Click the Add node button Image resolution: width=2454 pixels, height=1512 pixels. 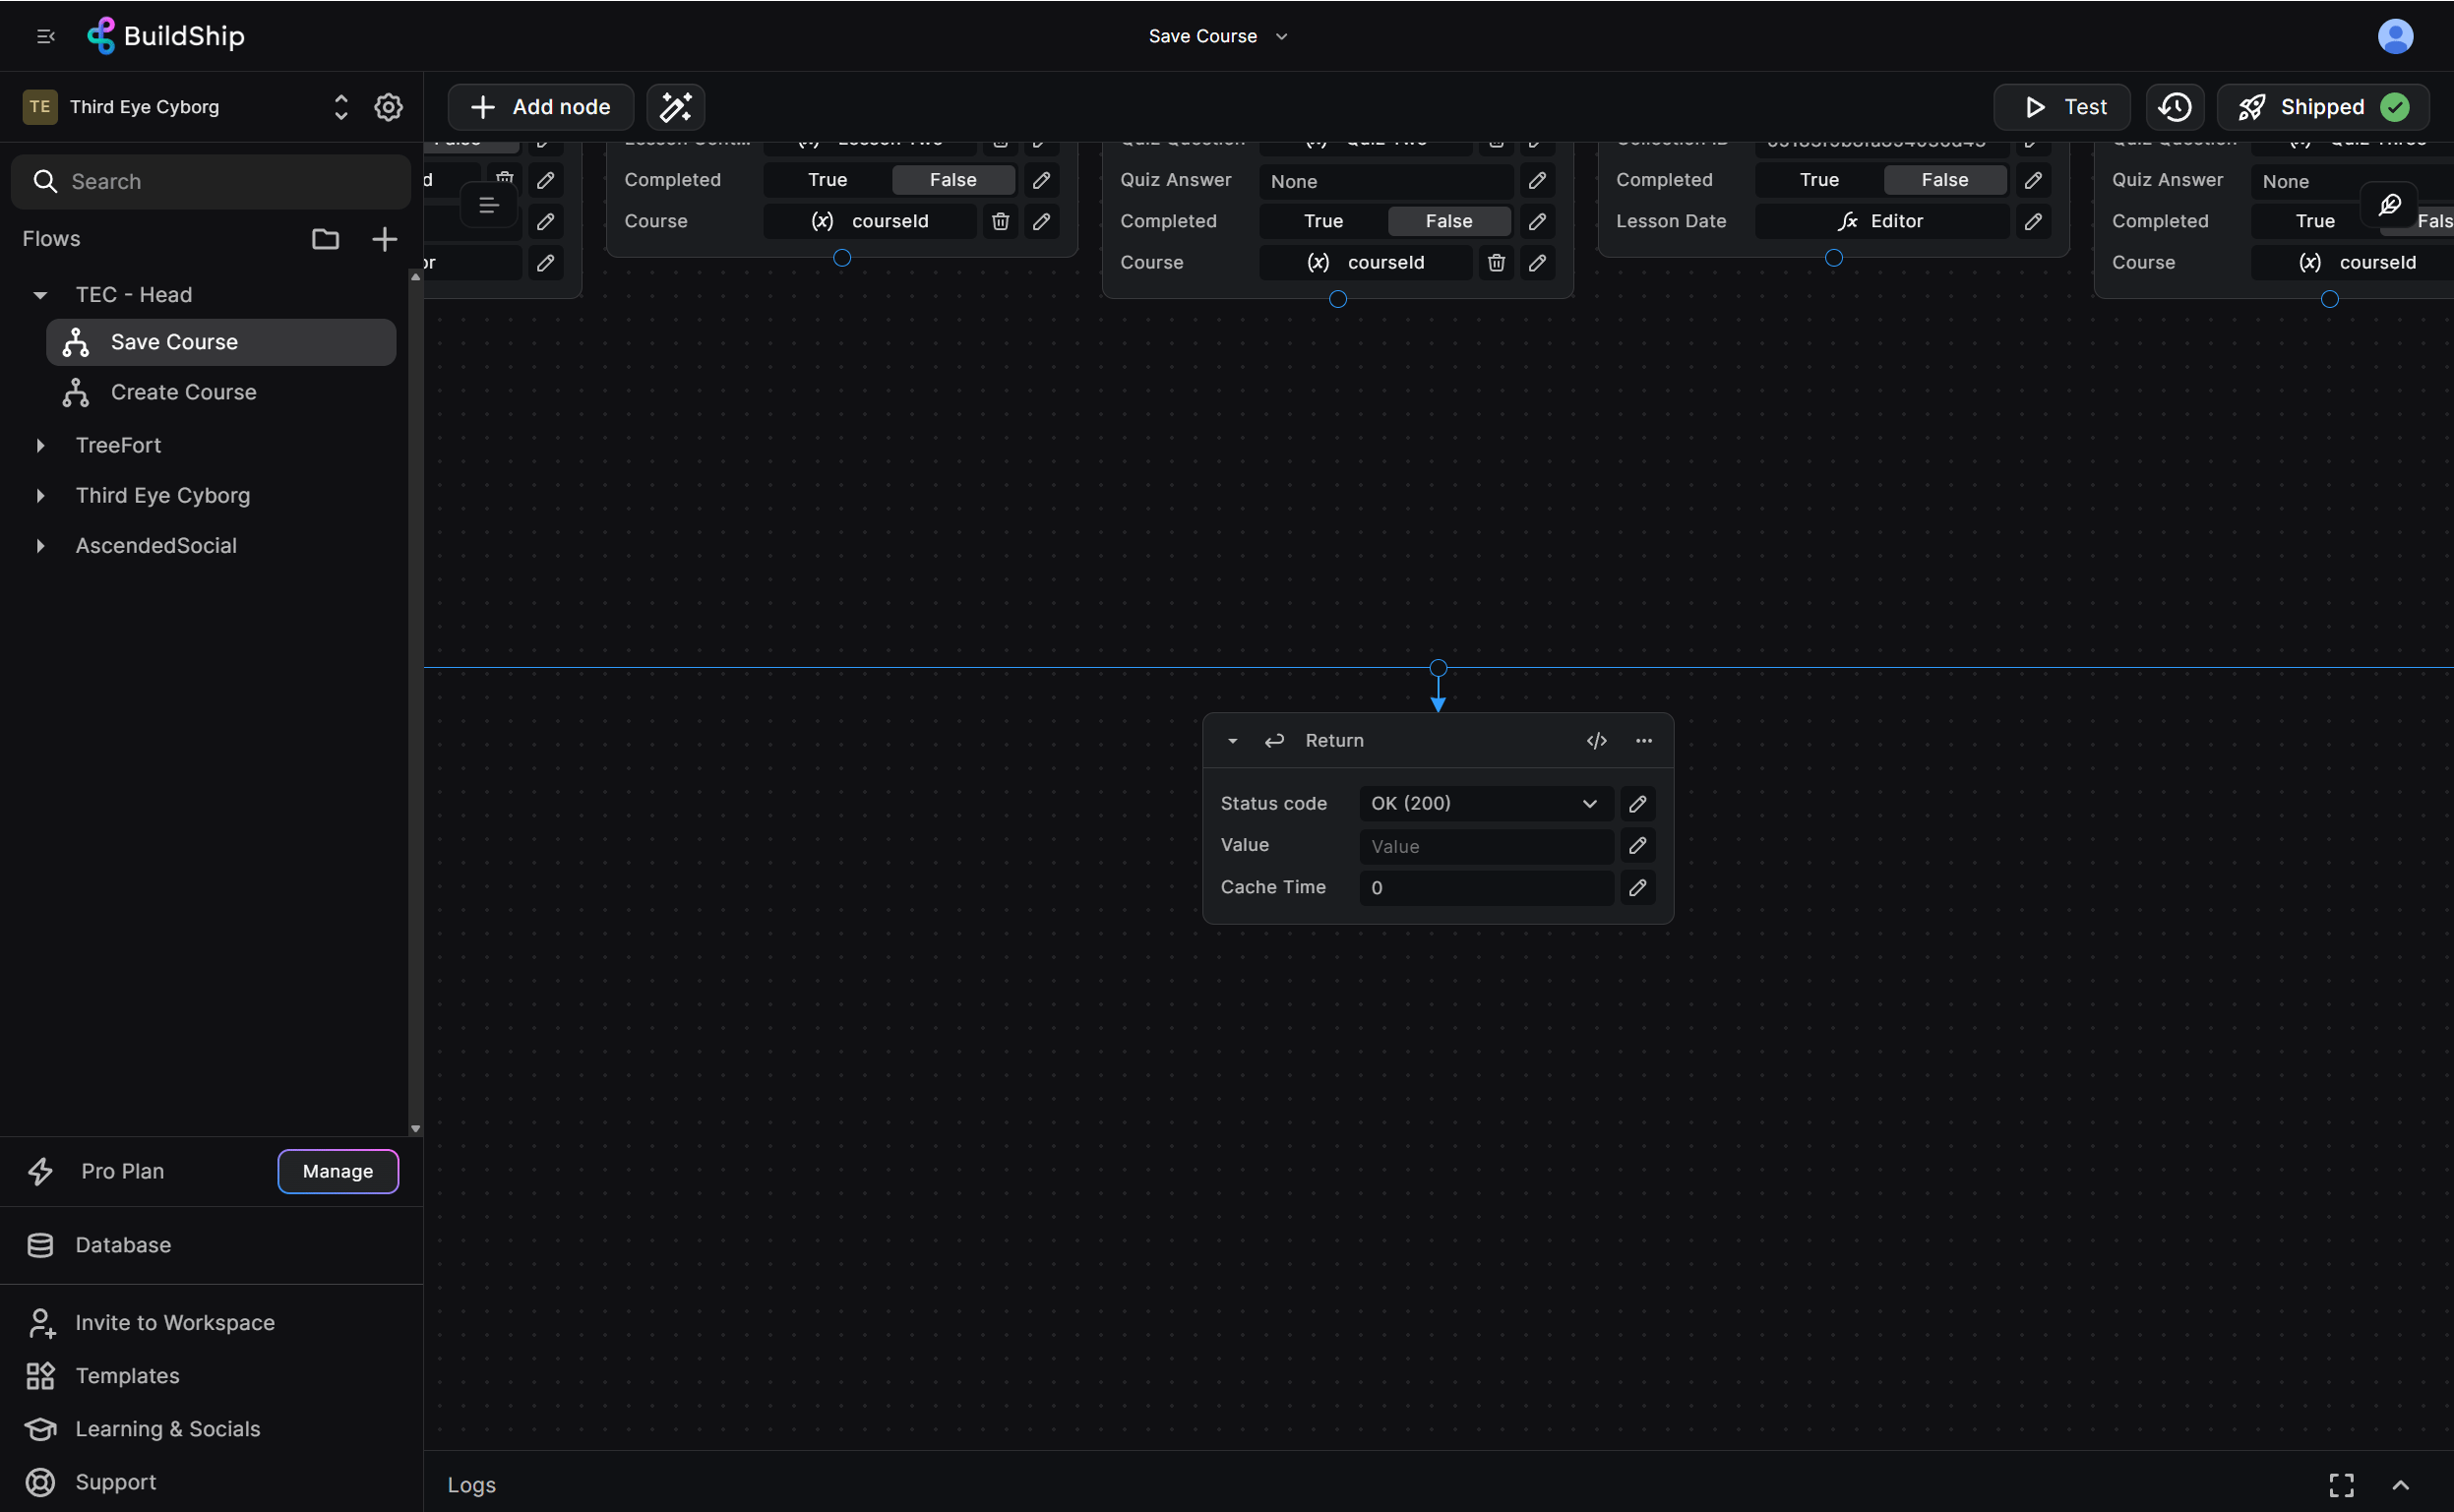541,107
